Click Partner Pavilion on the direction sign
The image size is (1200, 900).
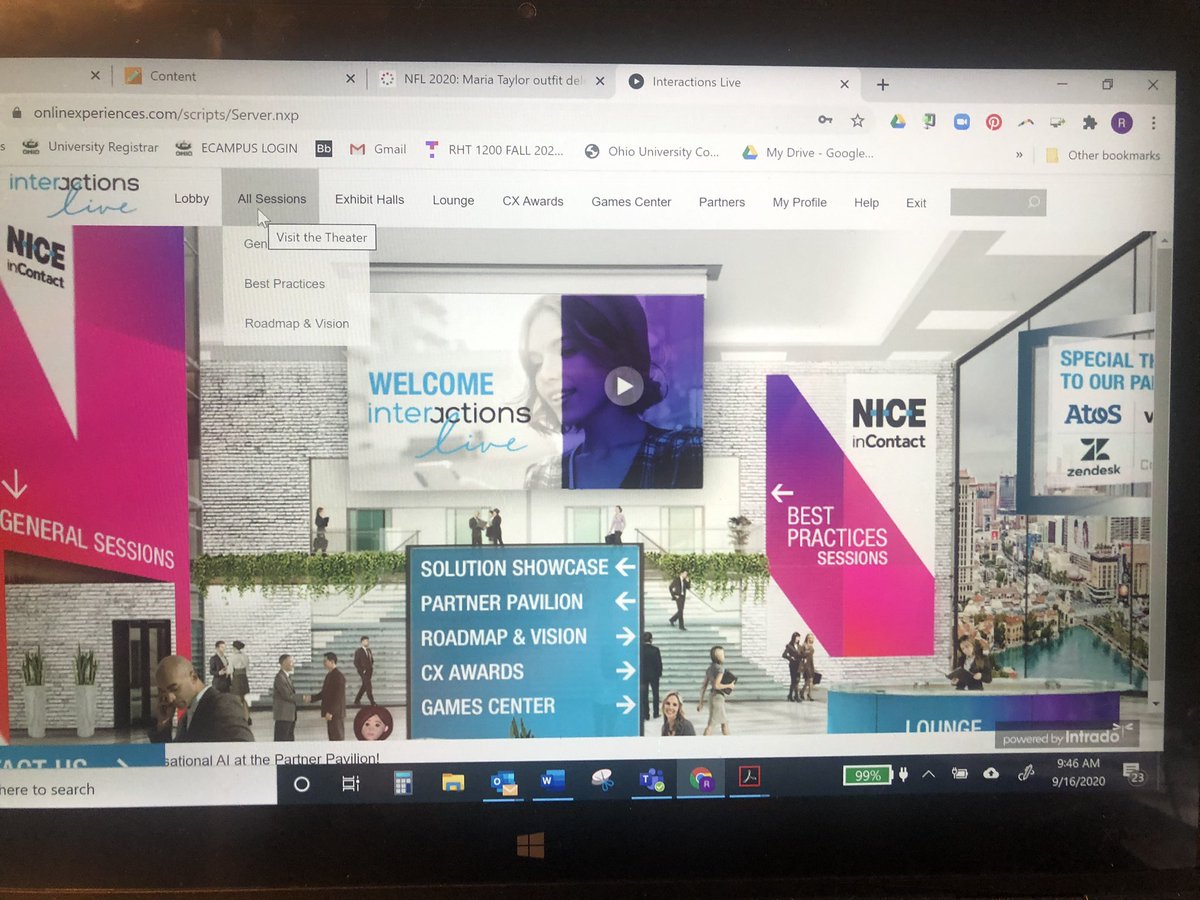tap(527, 602)
